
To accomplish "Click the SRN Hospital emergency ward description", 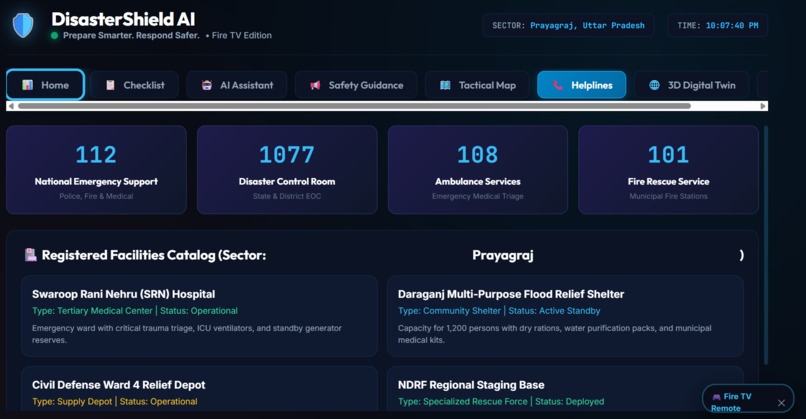I will click(187, 334).
